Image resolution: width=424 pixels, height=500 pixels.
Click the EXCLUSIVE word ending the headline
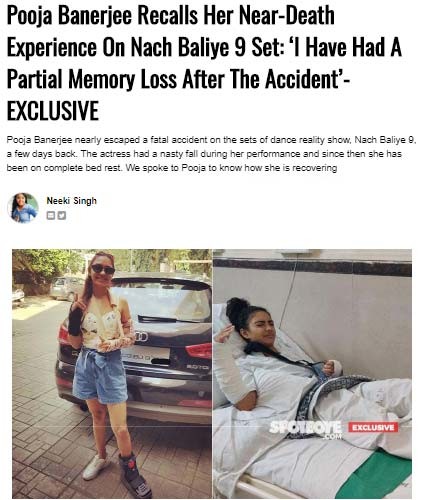(53, 111)
